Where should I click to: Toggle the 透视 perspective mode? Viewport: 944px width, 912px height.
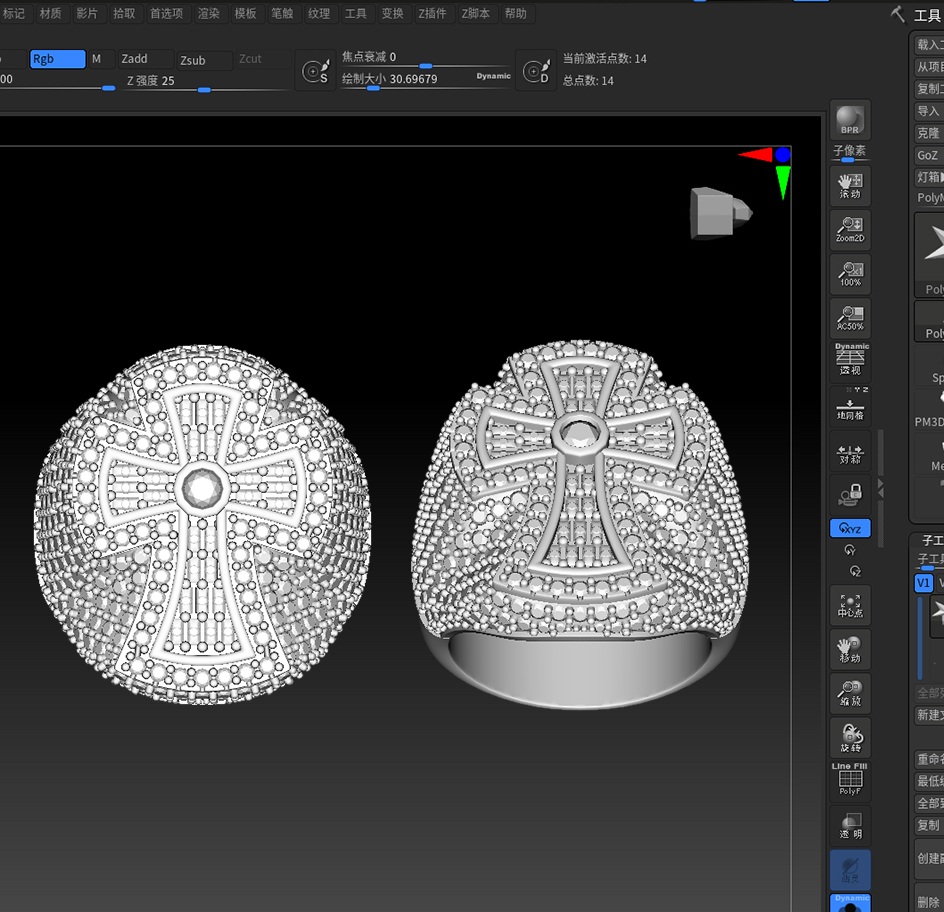point(851,360)
